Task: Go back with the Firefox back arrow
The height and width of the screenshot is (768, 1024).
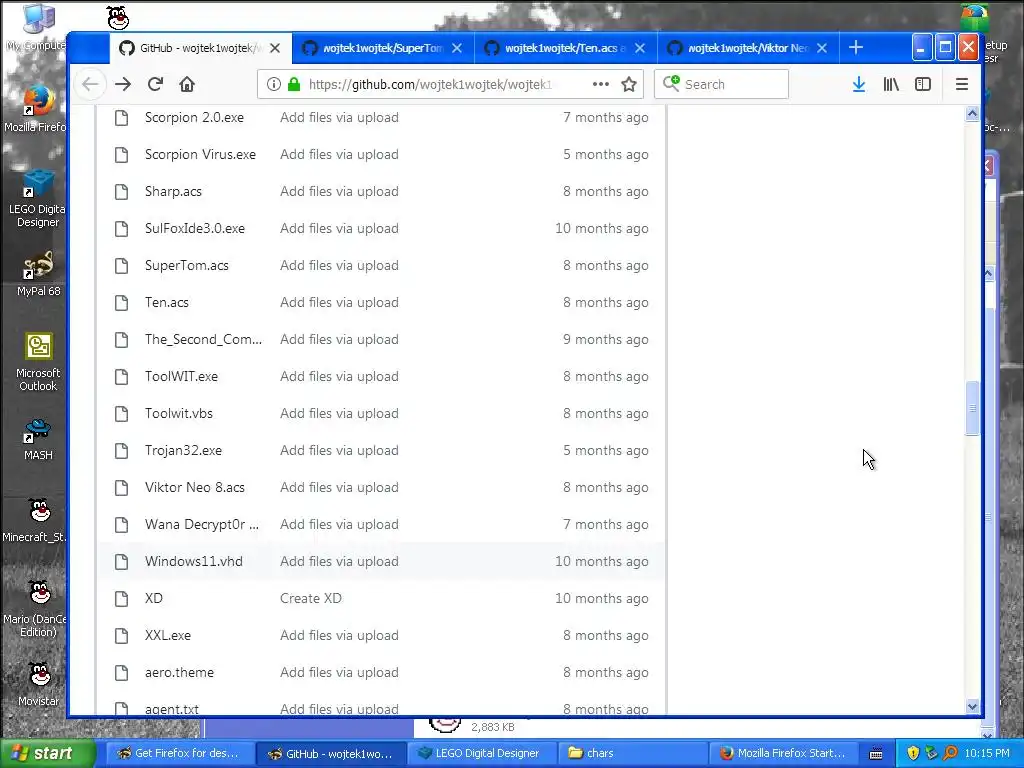Action: pos(91,84)
